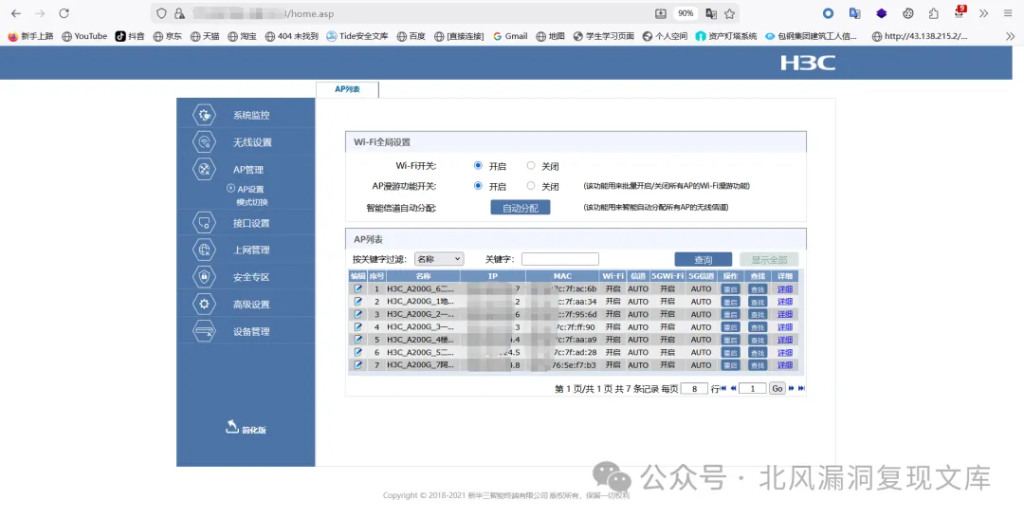
Task: Reload the page with browser refresh icon
Action: [x=64, y=14]
